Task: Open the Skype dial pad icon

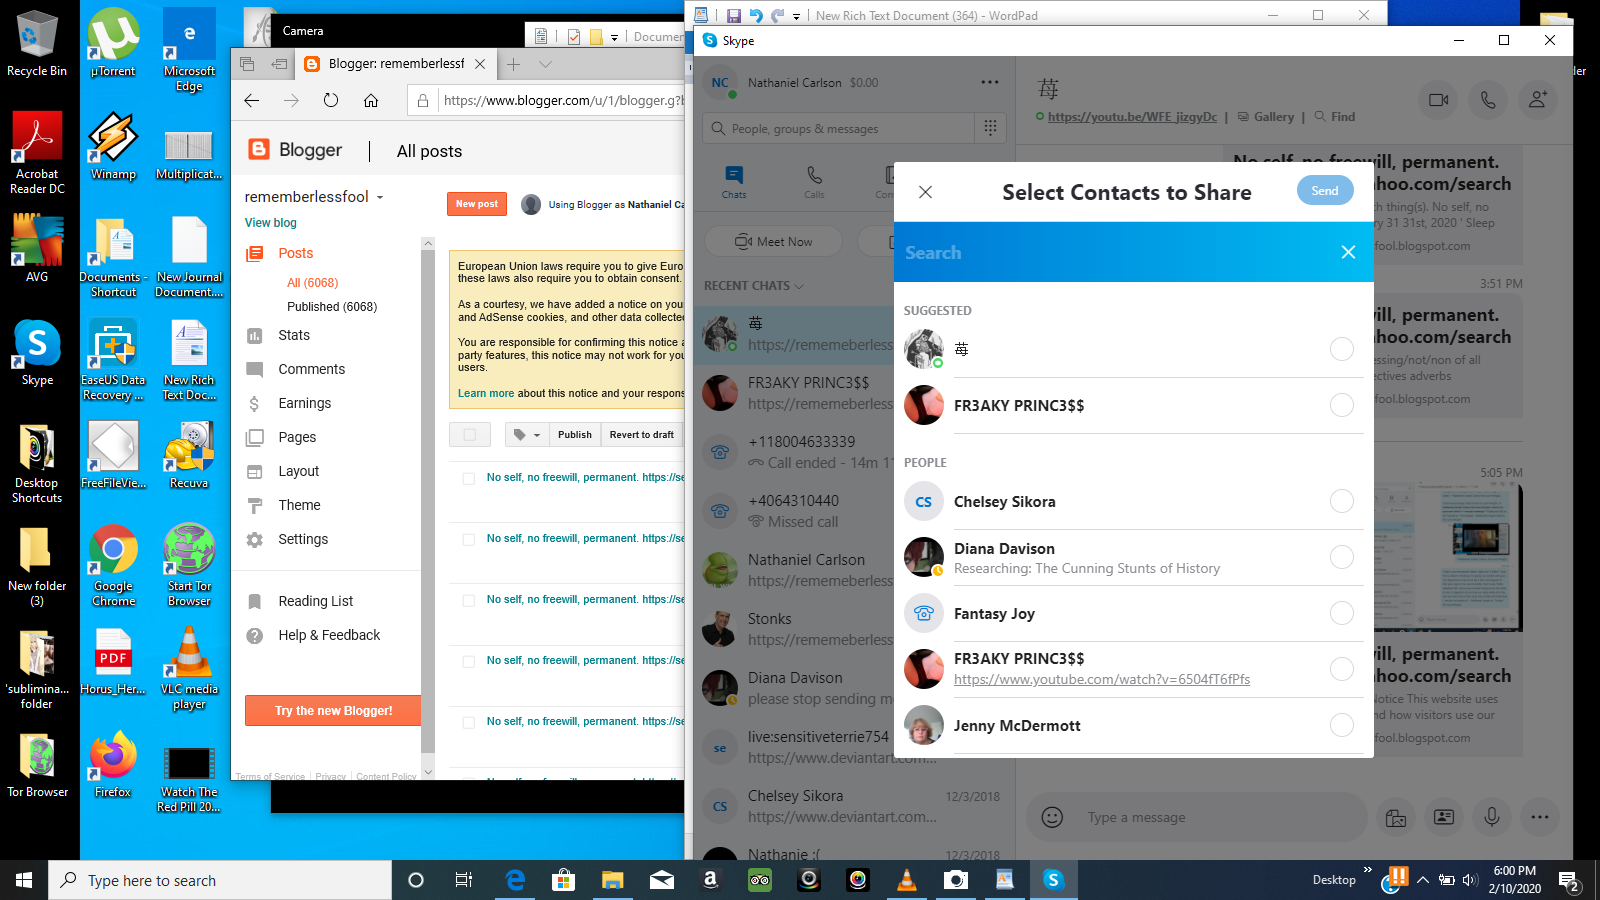Action: pyautogui.click(x=990, y=128)
